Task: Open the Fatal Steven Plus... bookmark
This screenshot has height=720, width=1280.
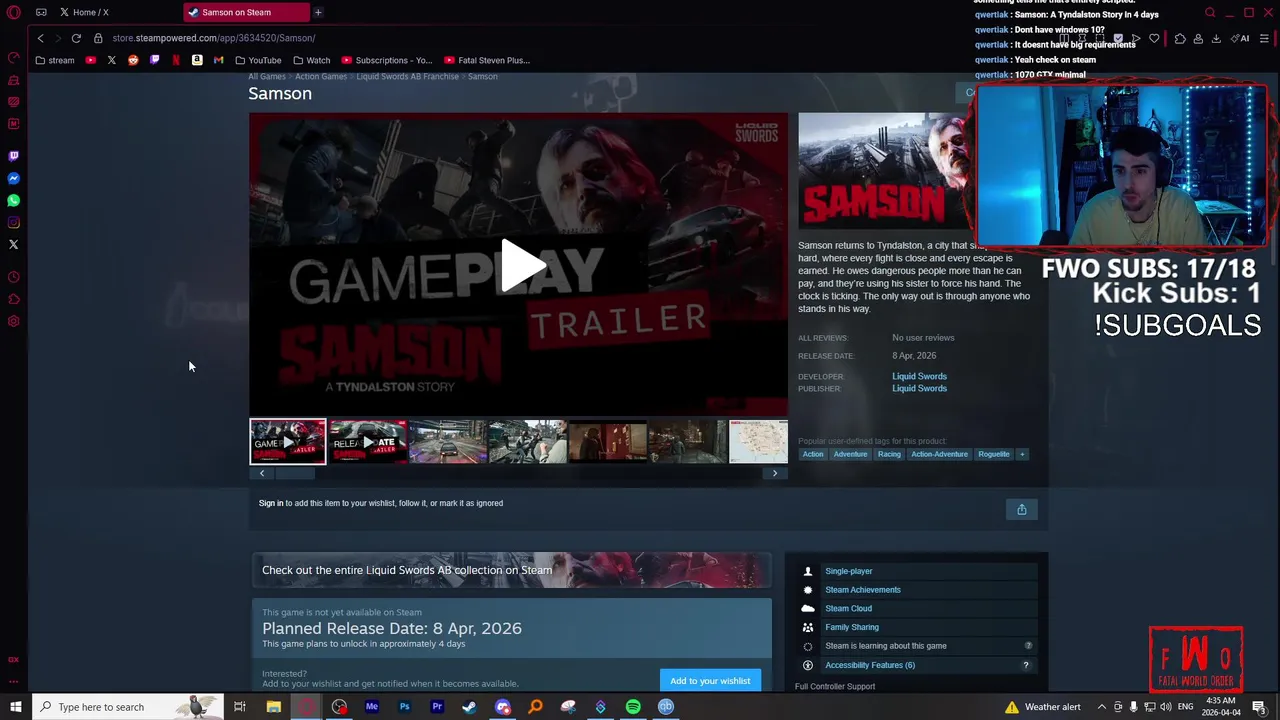Action: click(x=487, y=60)
